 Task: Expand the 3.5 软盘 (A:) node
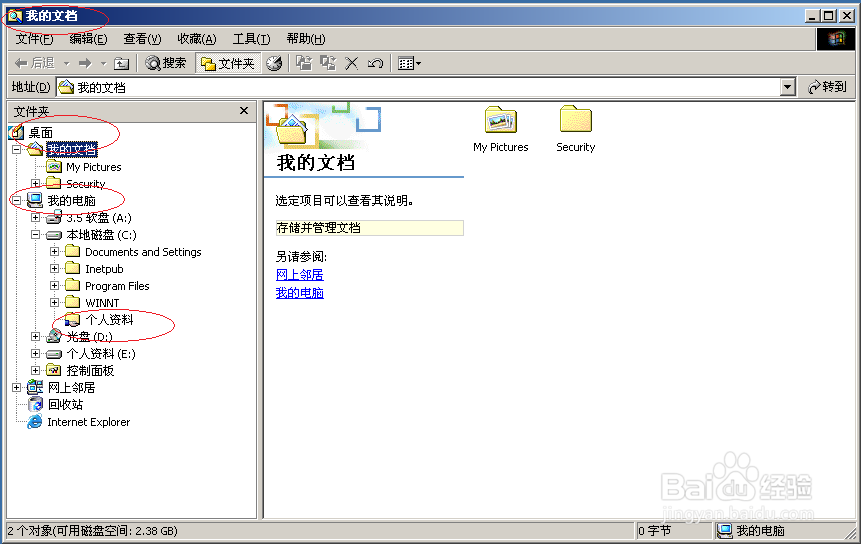pos(35,217)
